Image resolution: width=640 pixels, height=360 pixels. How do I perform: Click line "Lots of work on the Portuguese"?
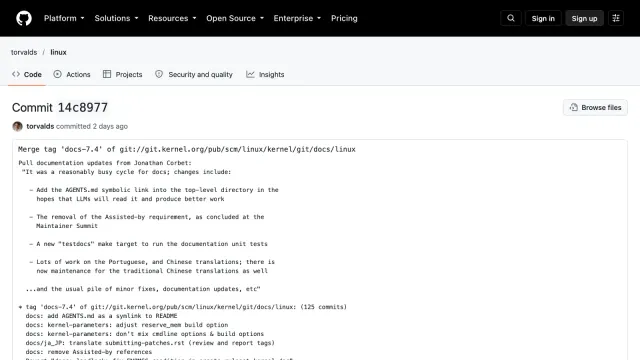(x=152, y=262)
